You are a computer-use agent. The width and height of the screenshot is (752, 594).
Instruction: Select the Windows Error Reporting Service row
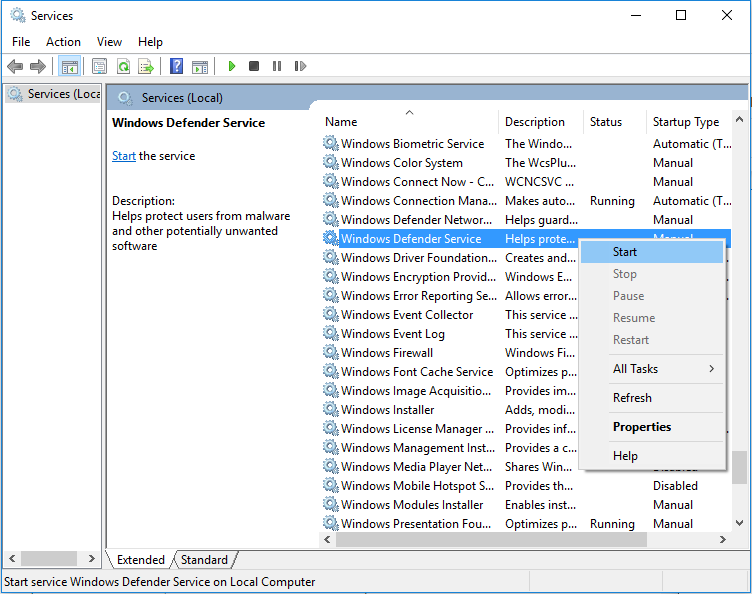click(450, 296)
